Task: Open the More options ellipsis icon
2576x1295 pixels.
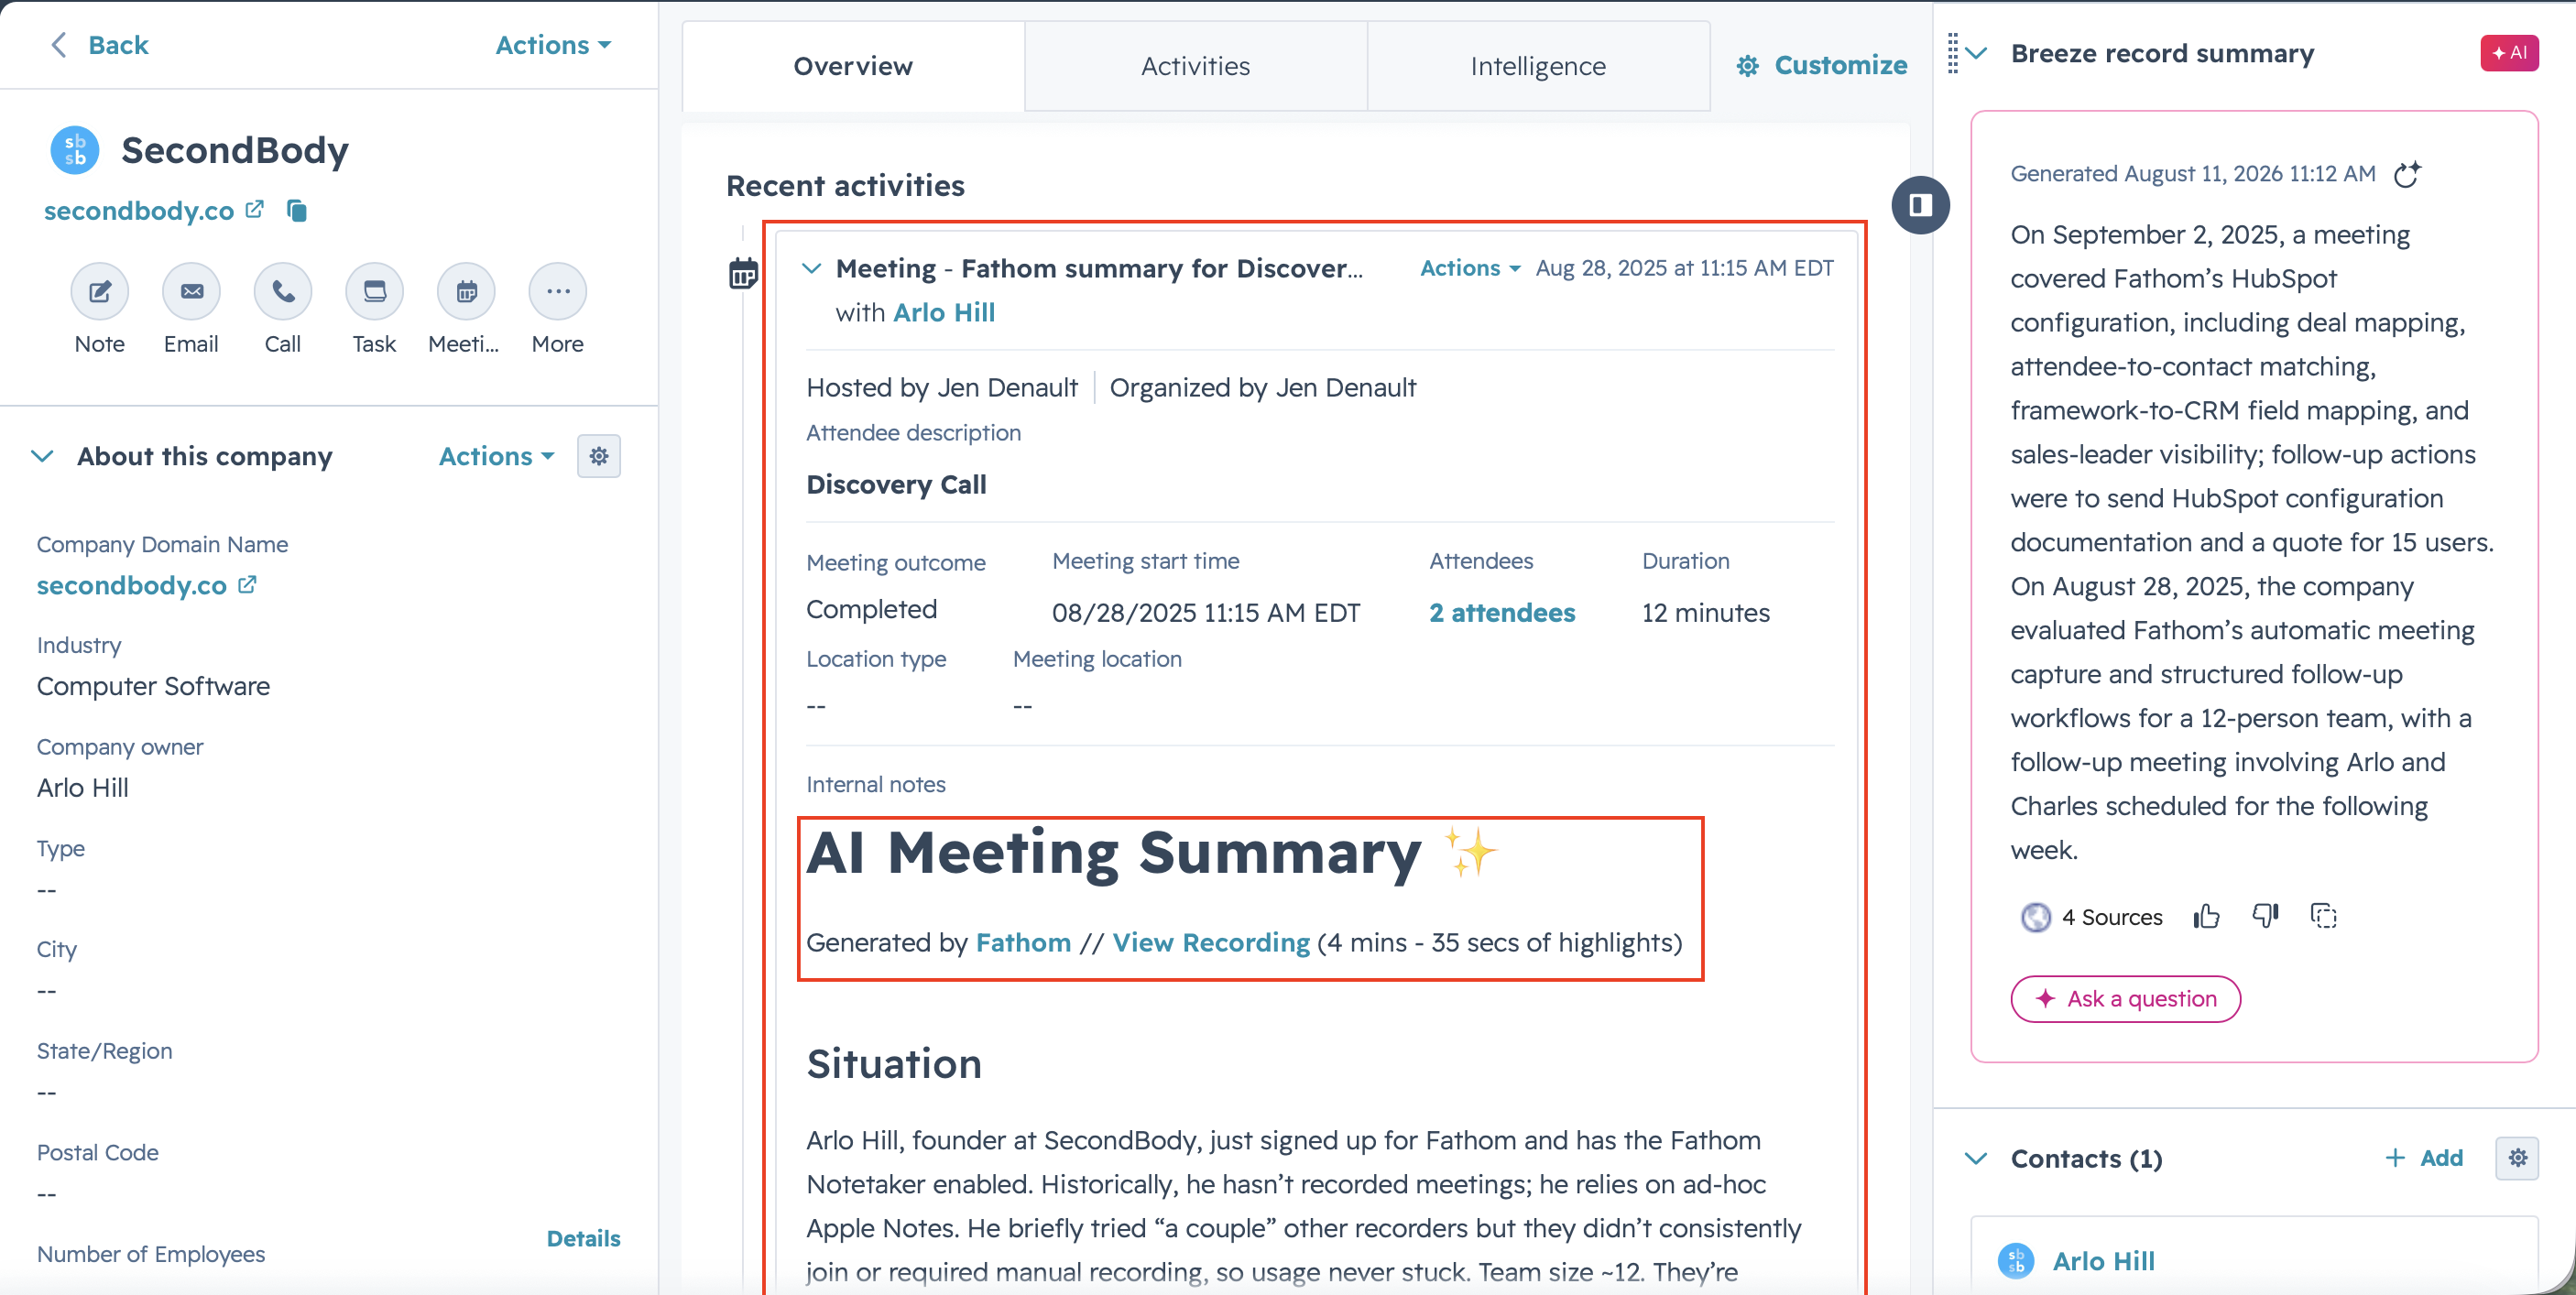Action: 558,291
